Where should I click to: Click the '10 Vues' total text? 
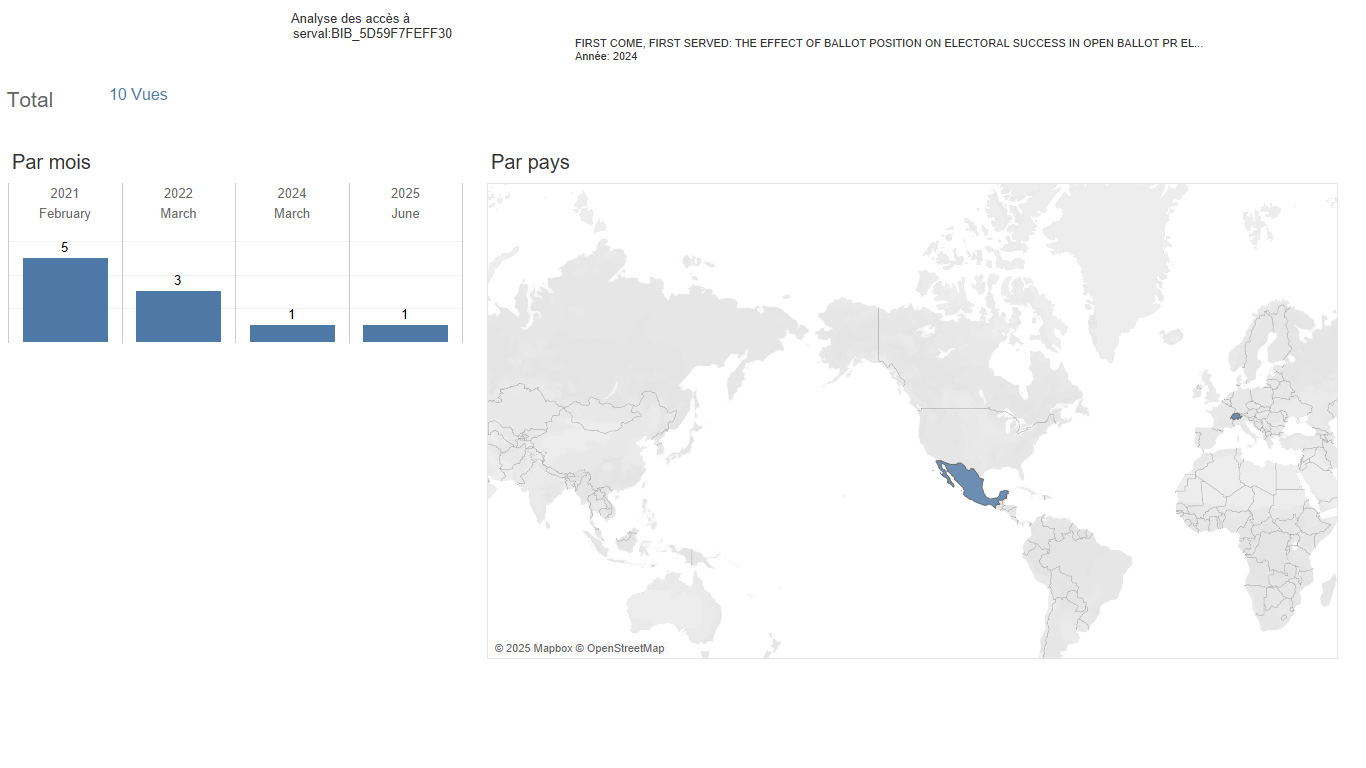[x=138, y=95]
